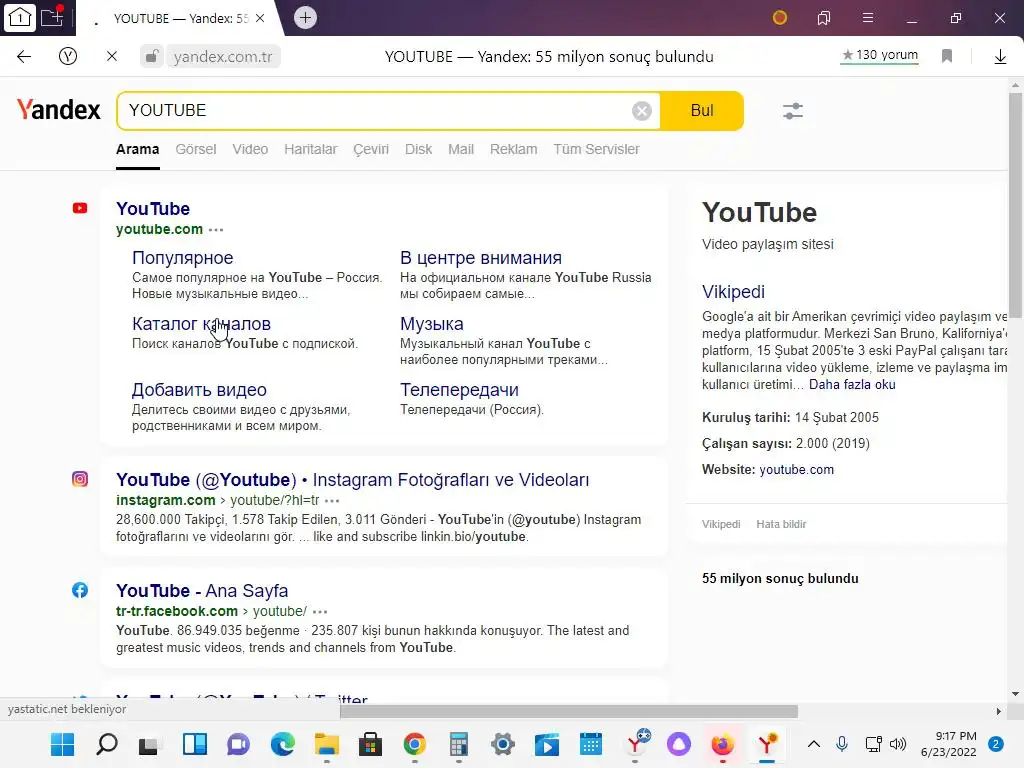Open the Музыка sitelink
Viewport: 1024px width, 768px height.
click(432, 324)
